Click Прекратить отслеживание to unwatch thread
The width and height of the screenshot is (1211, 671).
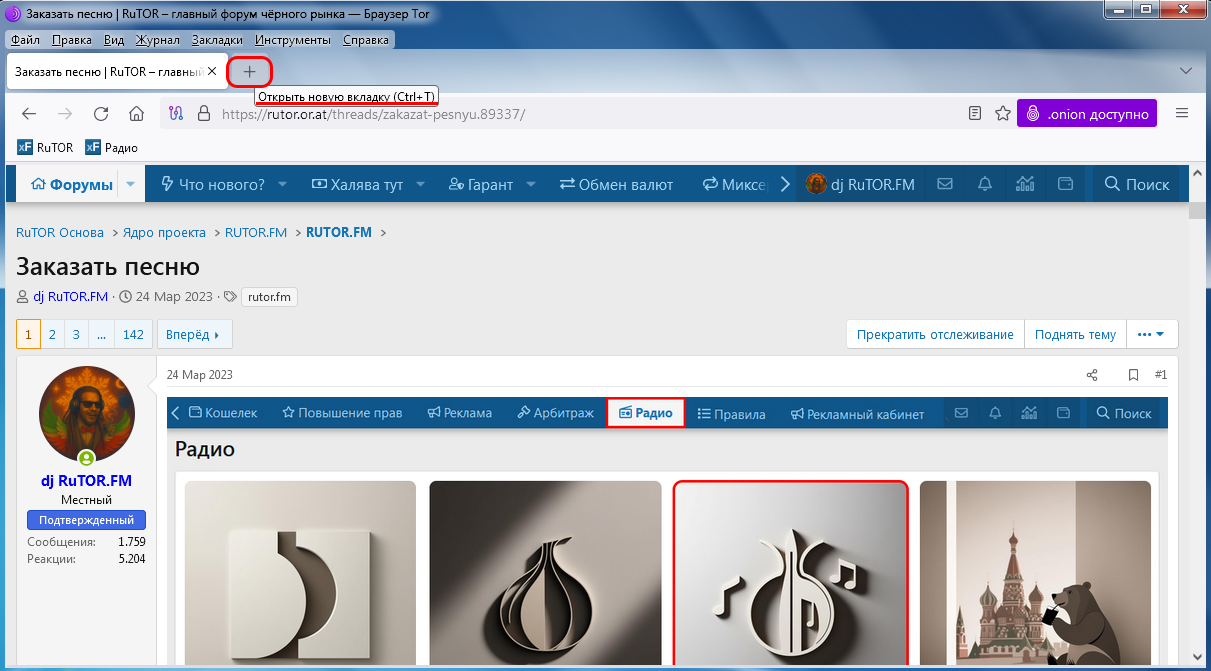click(x=935, y=335)
